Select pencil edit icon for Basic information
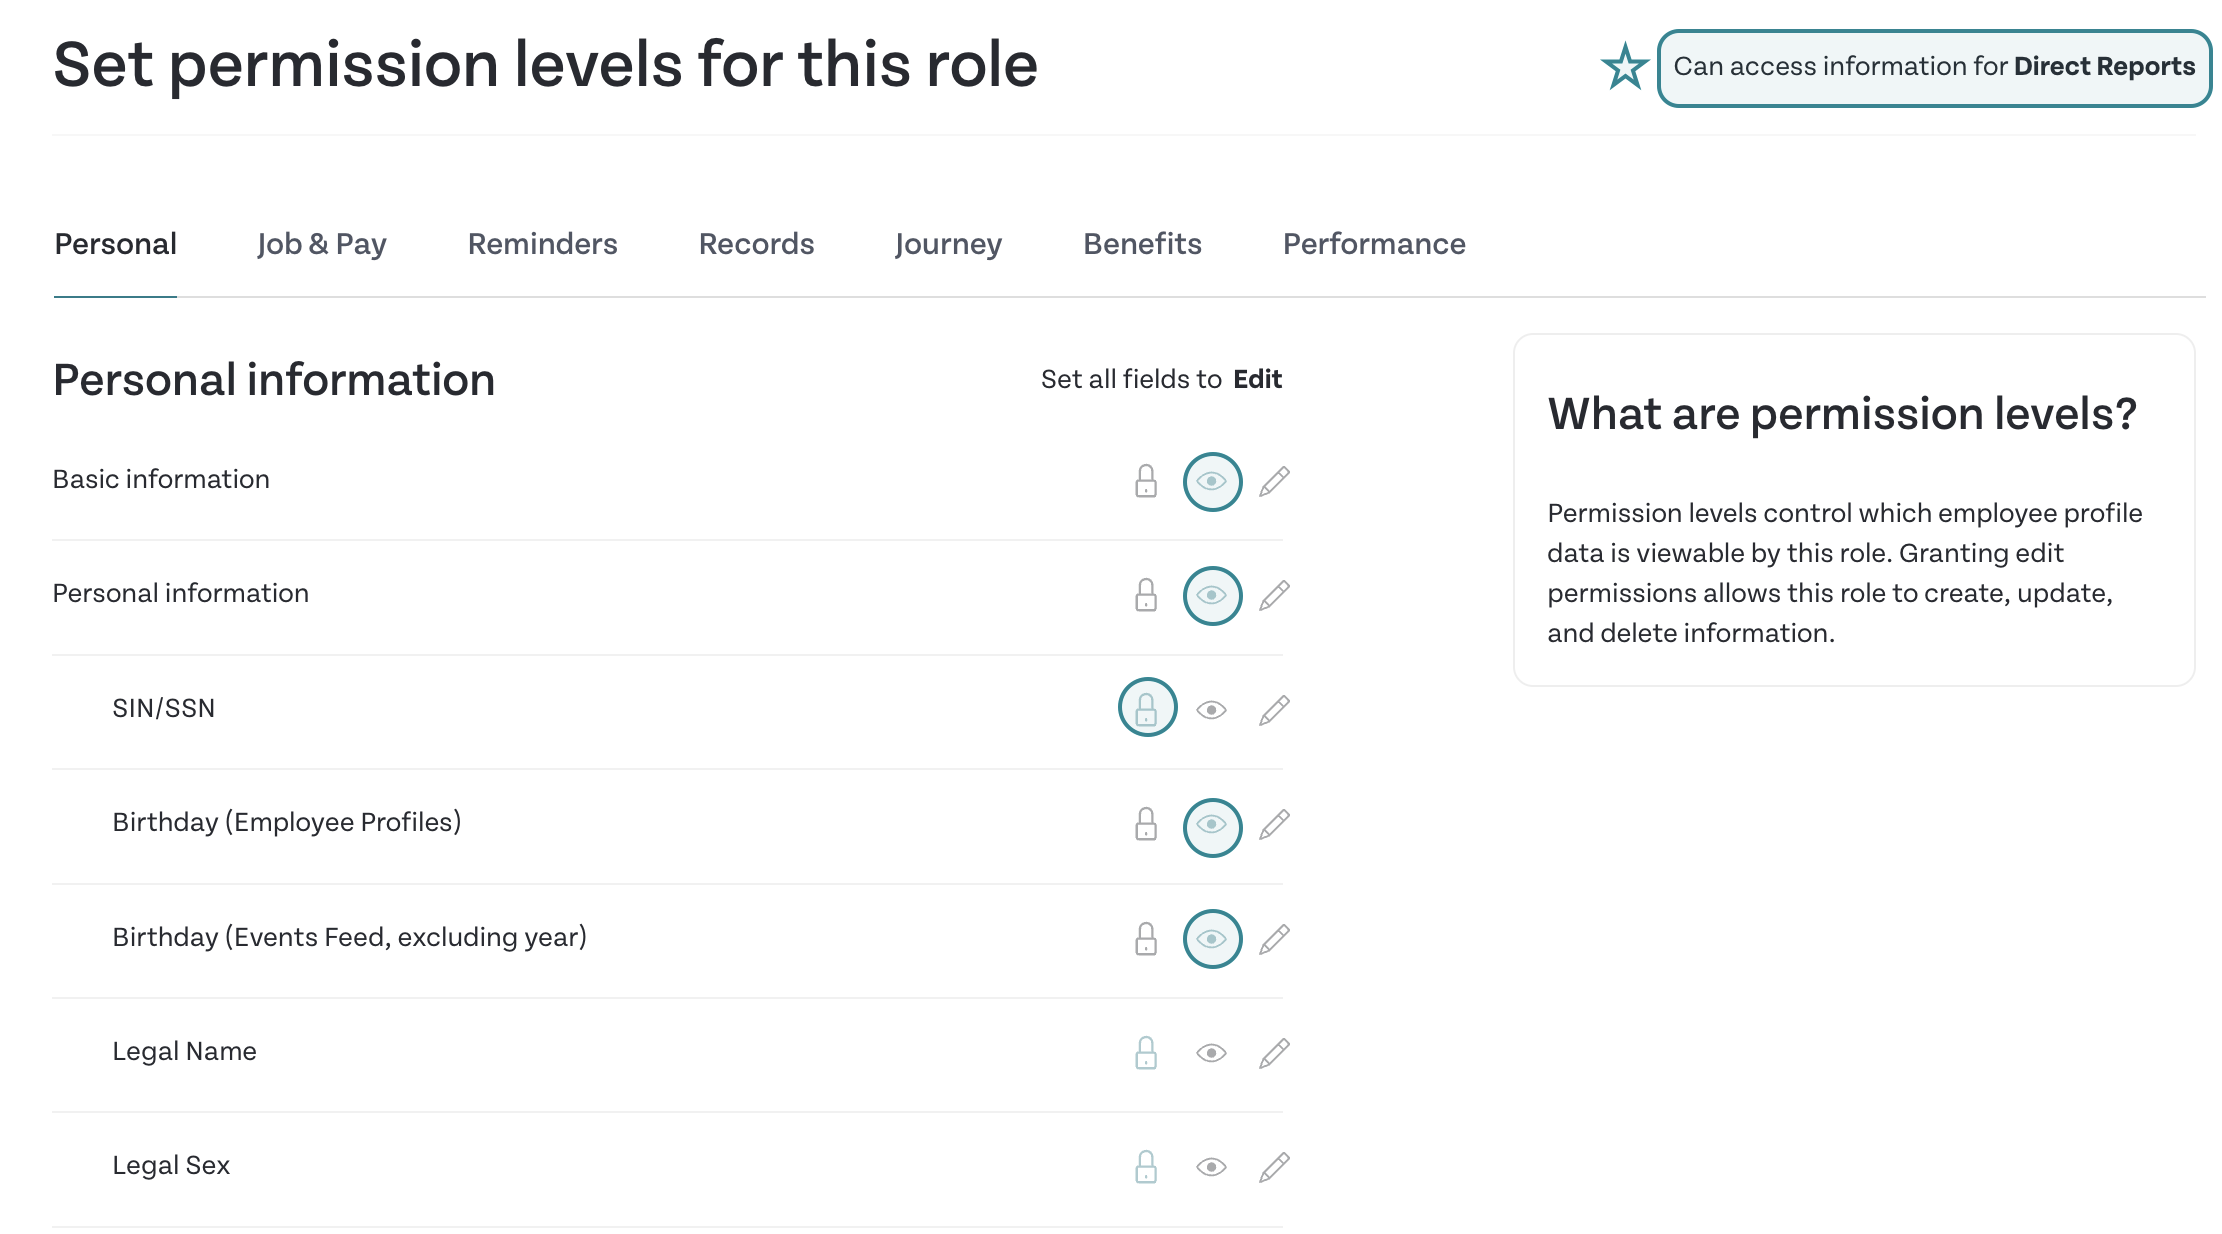This screenshot has width=2222, height=1234. [x=1274, y=481]
